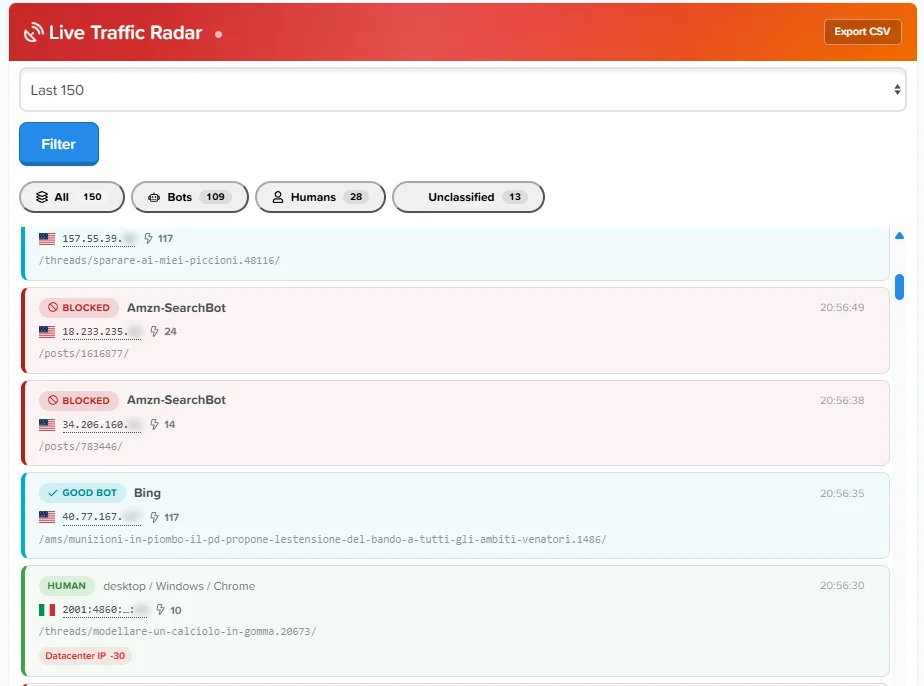Image resolution: width=924 pixels, height=686 pixels.
Task: Click path /threads/modellare-un-calciolo-in-gomma.20673/
Action: click(x=177, y=632)
